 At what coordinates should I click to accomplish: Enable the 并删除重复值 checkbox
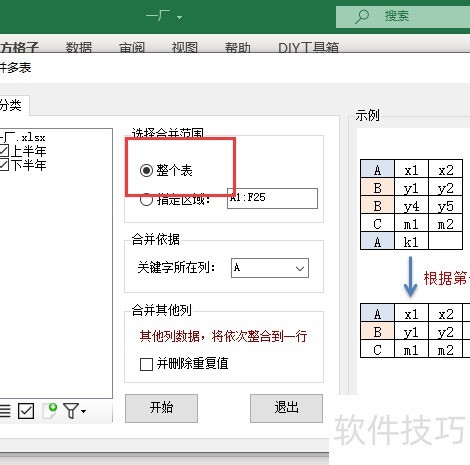(146, 364)
